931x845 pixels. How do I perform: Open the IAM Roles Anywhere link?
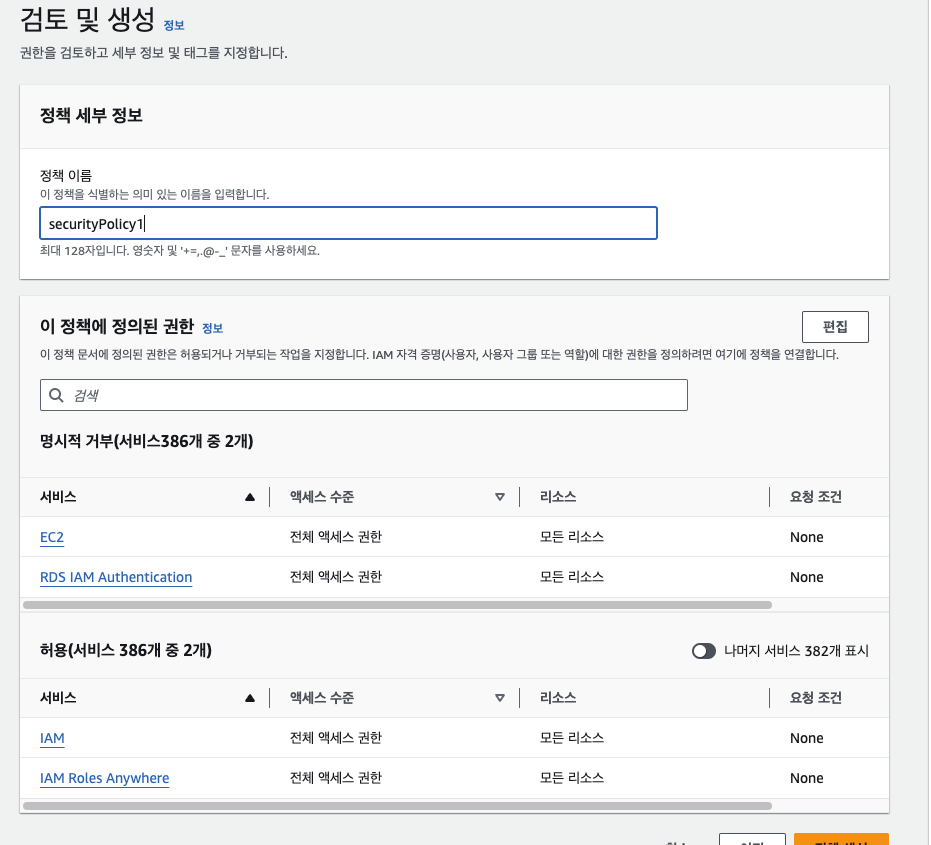[104, 778]
